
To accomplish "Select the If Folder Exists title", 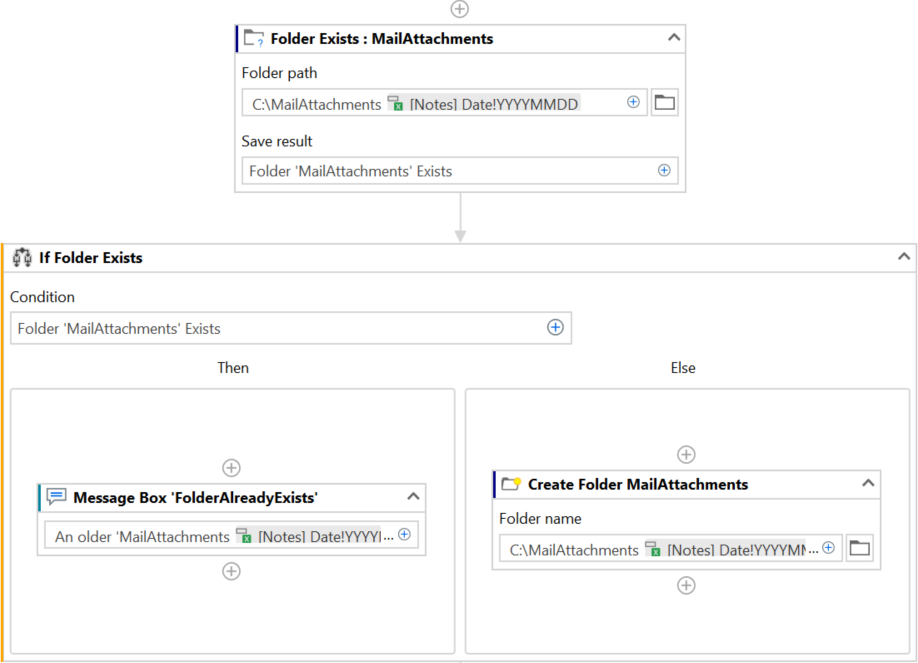I will (91, 258).
